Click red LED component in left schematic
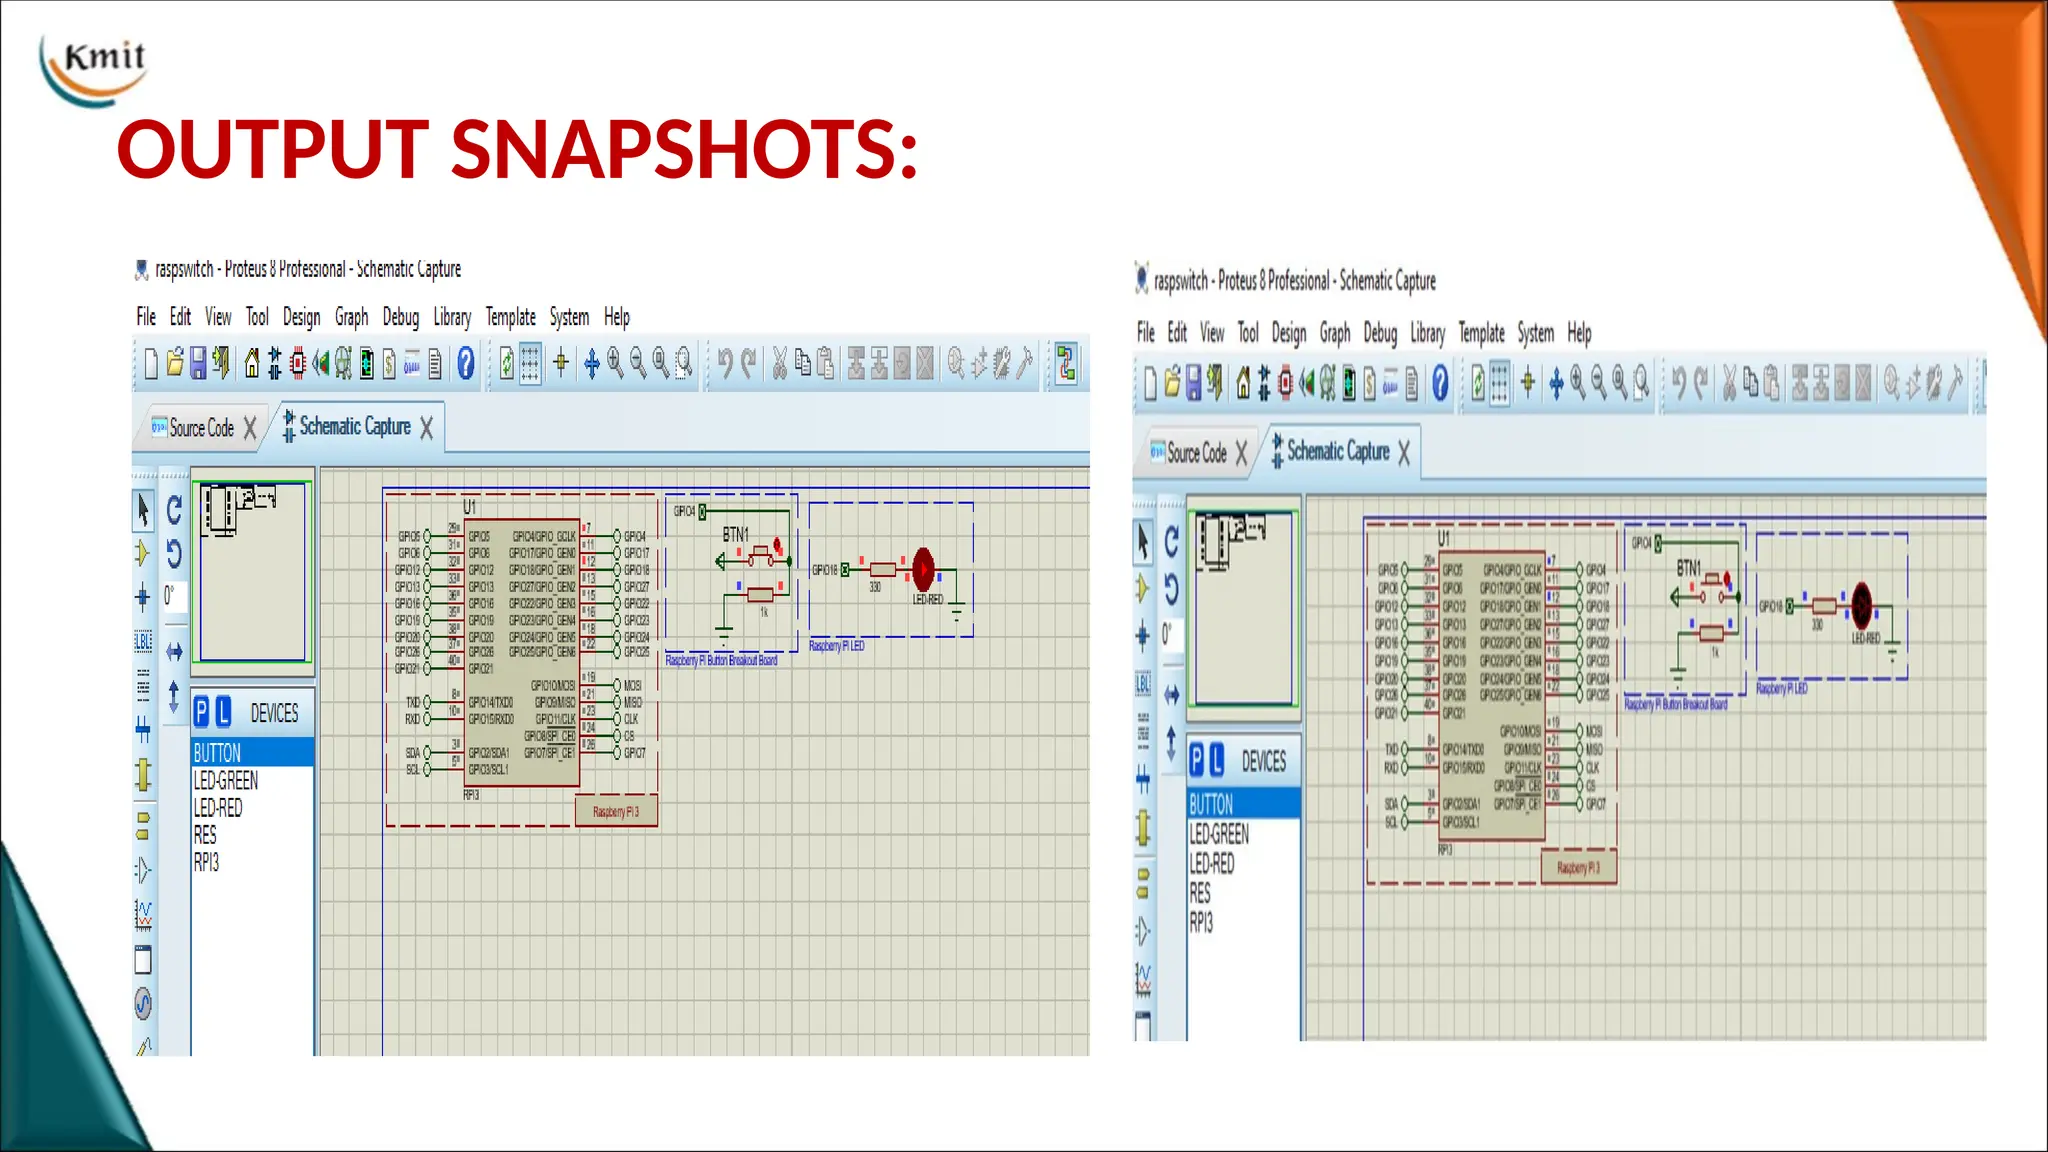 click(924, 569)
